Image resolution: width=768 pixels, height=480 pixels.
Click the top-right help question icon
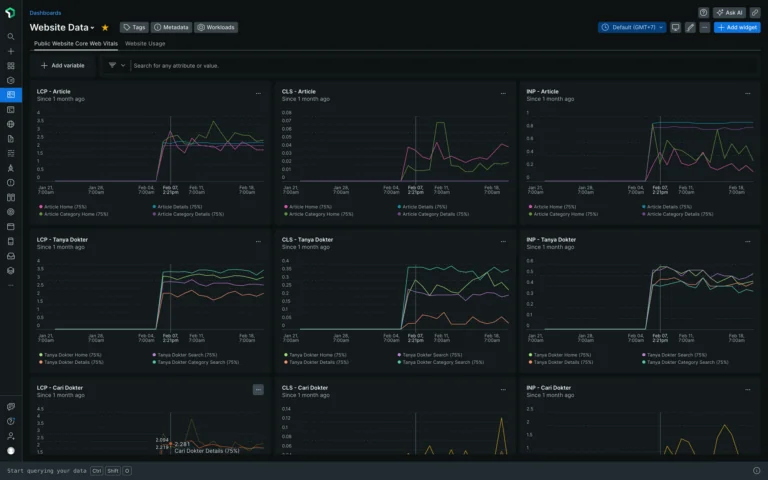[703, 13]
